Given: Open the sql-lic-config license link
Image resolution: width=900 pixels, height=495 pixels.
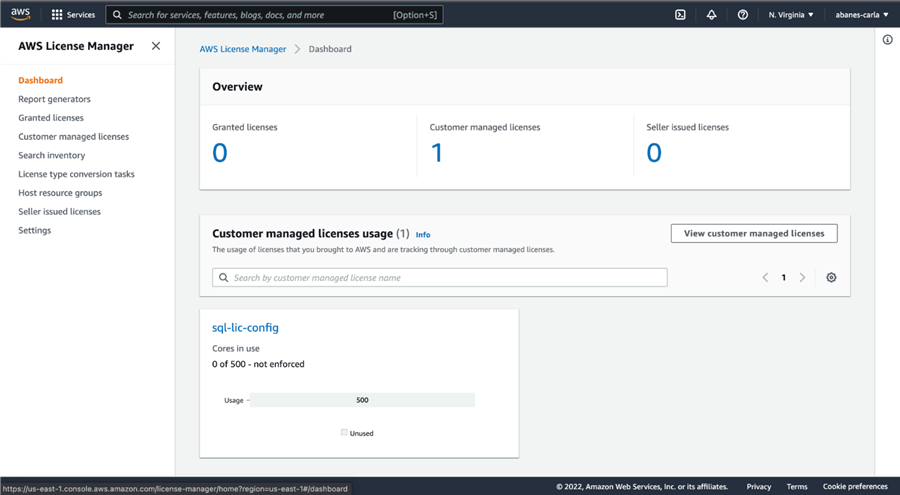Looking at the screenshot, I should (x=245, y=328).
